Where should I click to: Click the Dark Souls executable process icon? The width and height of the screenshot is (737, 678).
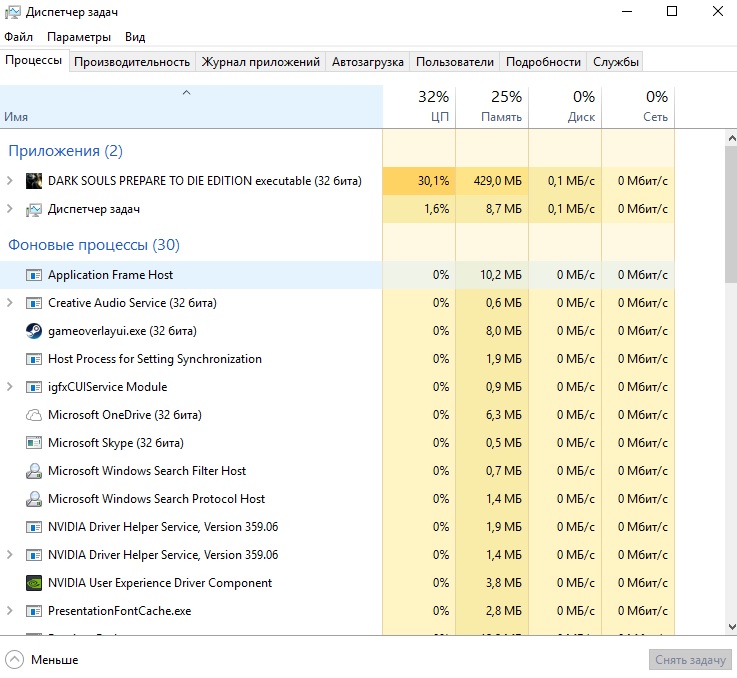(x=33, y=181)
